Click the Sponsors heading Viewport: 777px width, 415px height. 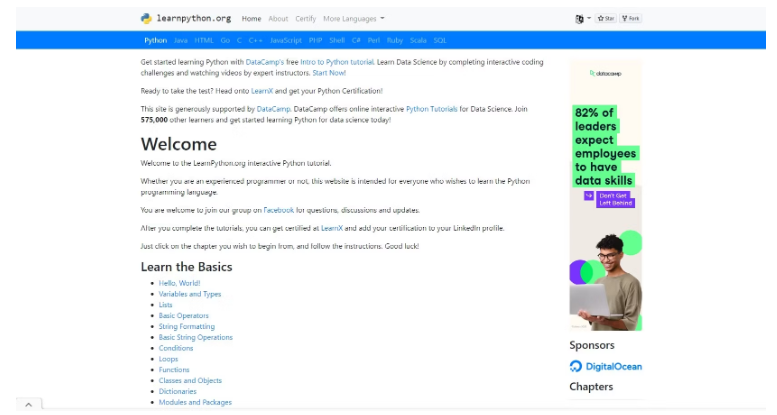tap(592, 346)
